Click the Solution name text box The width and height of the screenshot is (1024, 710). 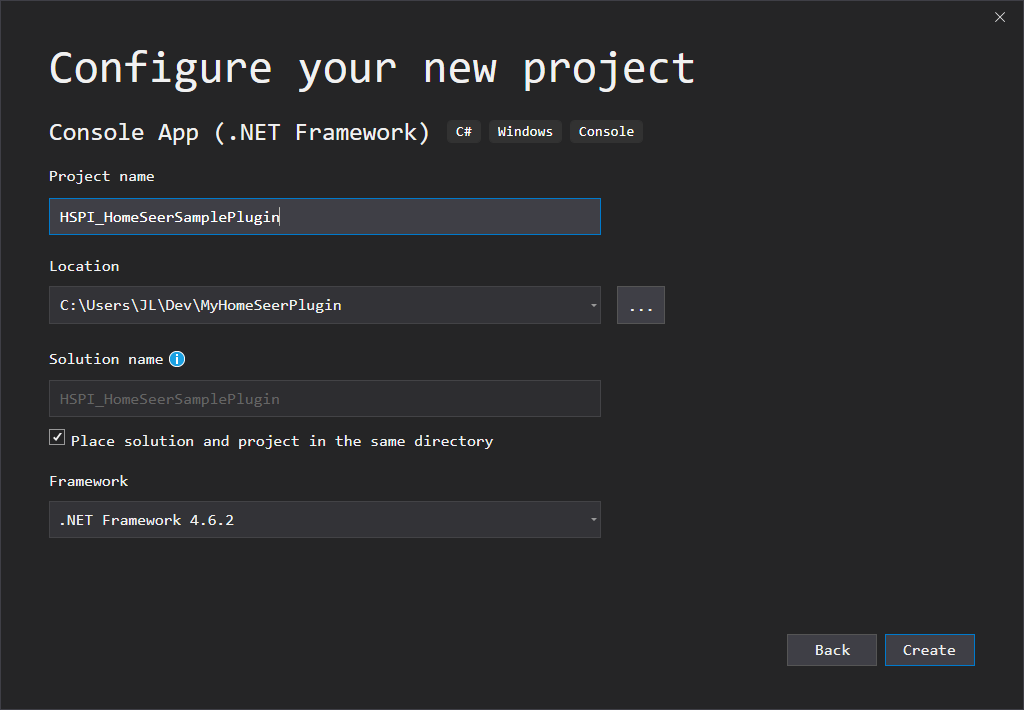(x=325, y=398)
